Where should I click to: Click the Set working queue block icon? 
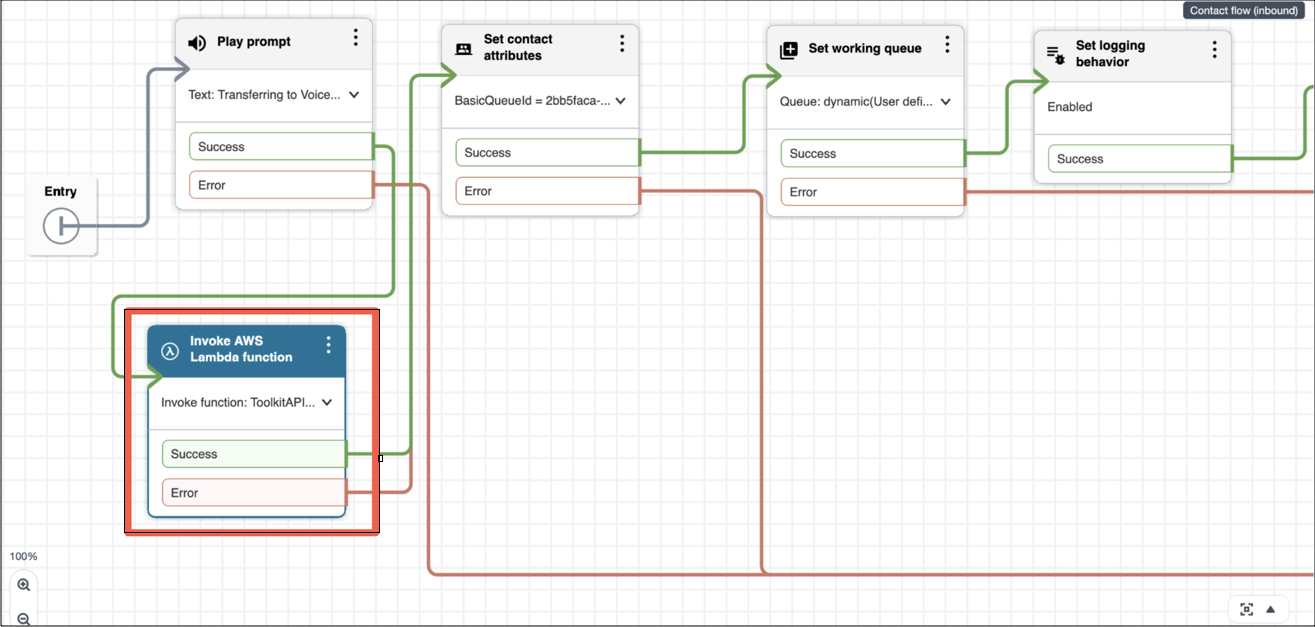click(788, 50)
